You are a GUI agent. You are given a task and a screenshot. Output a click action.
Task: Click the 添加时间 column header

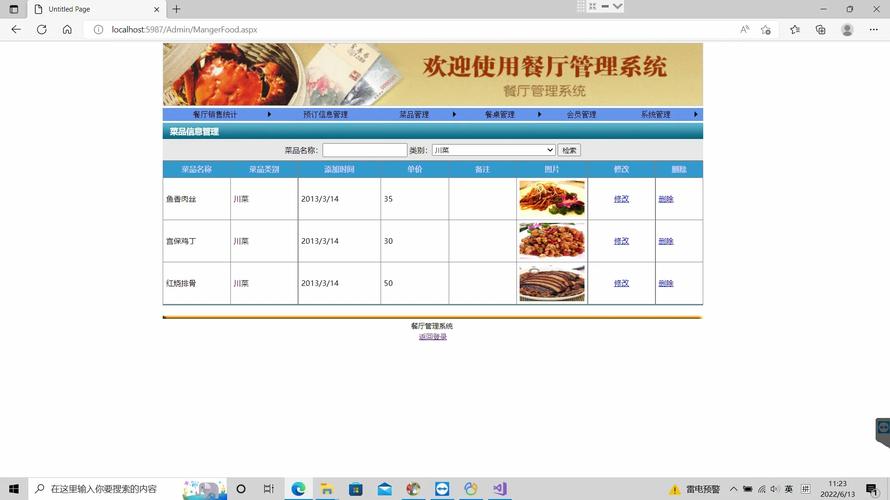[339, 169]
